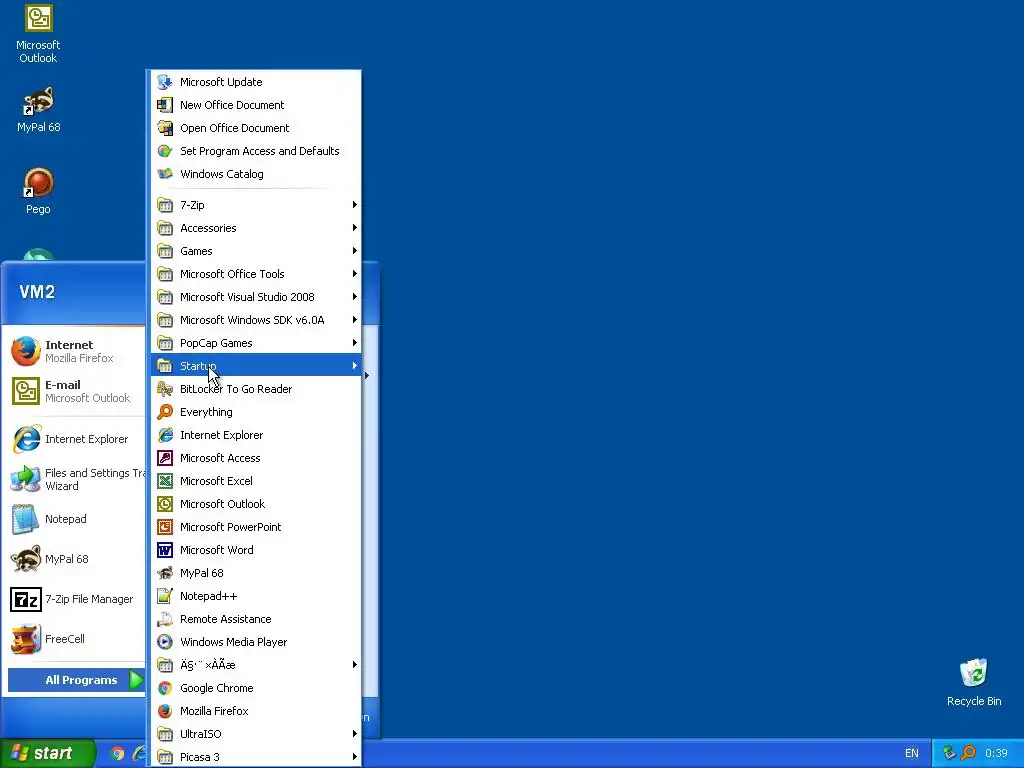Open the Recycle Bin on desktop
1024x768 pixels.
coord(974,682)
